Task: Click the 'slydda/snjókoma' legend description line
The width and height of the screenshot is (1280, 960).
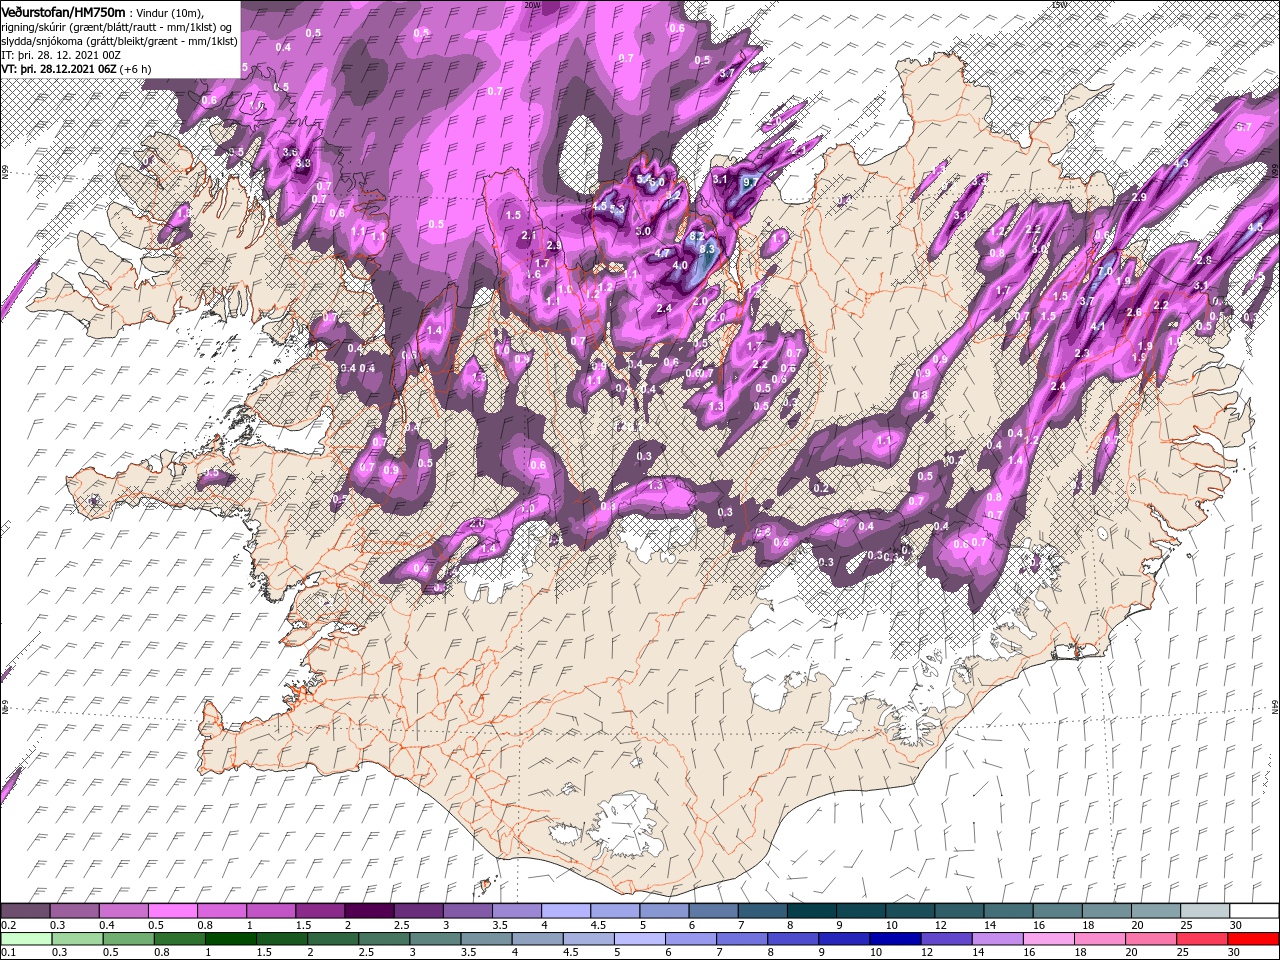Action: [119, 40]
